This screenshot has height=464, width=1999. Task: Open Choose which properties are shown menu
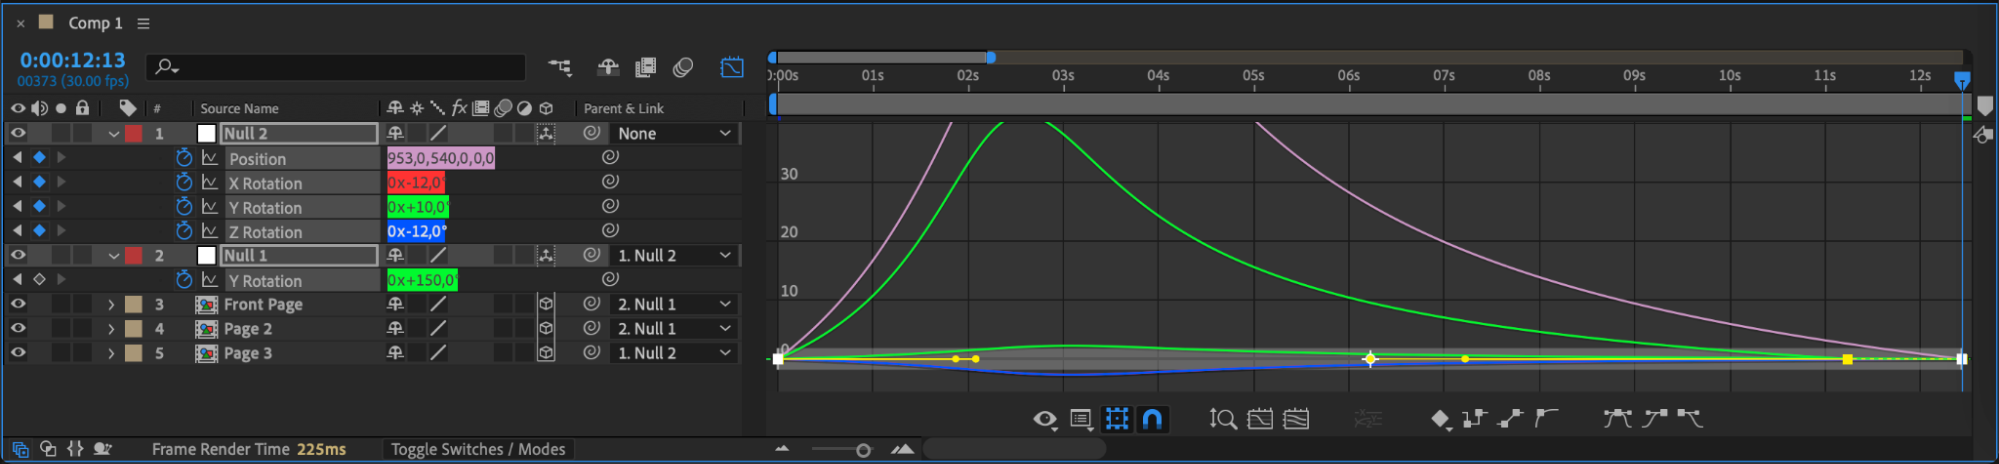coord(1045,419)
